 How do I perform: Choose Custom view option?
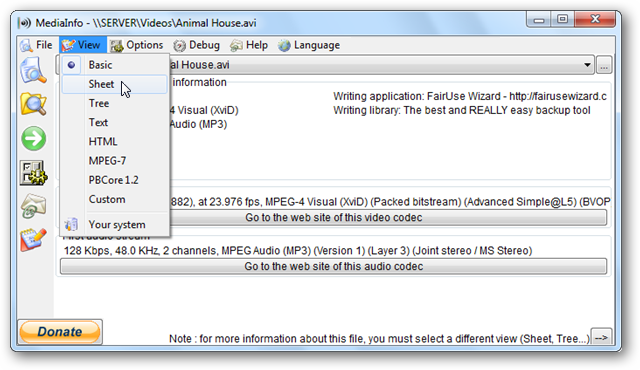click(114, 199)
